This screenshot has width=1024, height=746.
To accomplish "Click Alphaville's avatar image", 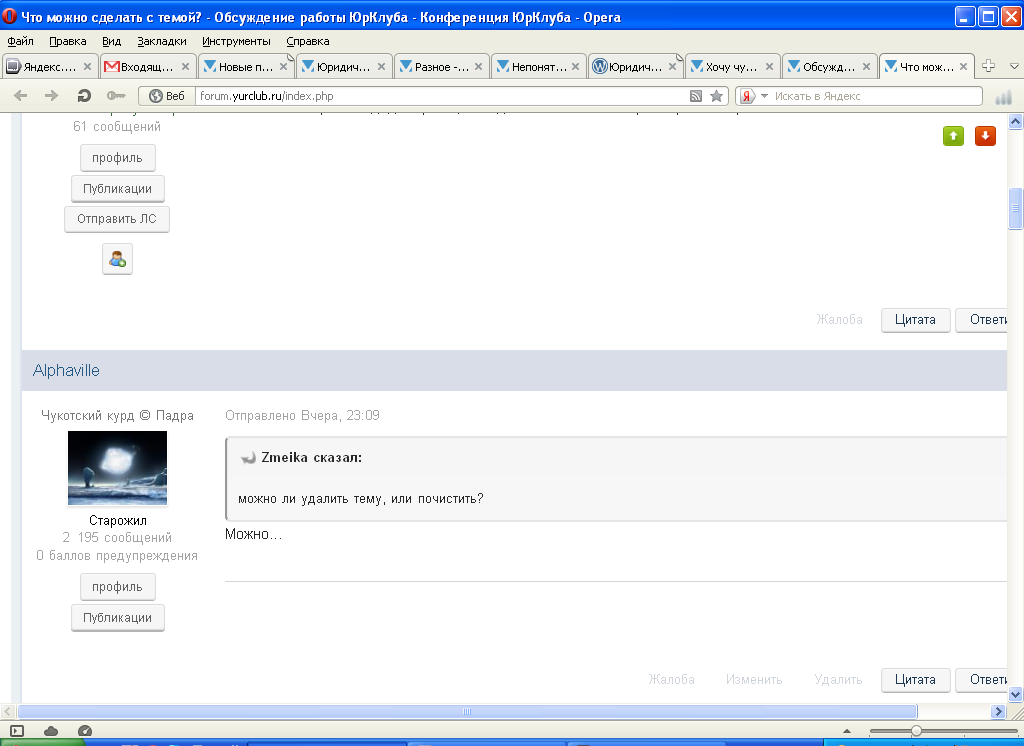I will (x=117, y=468).
